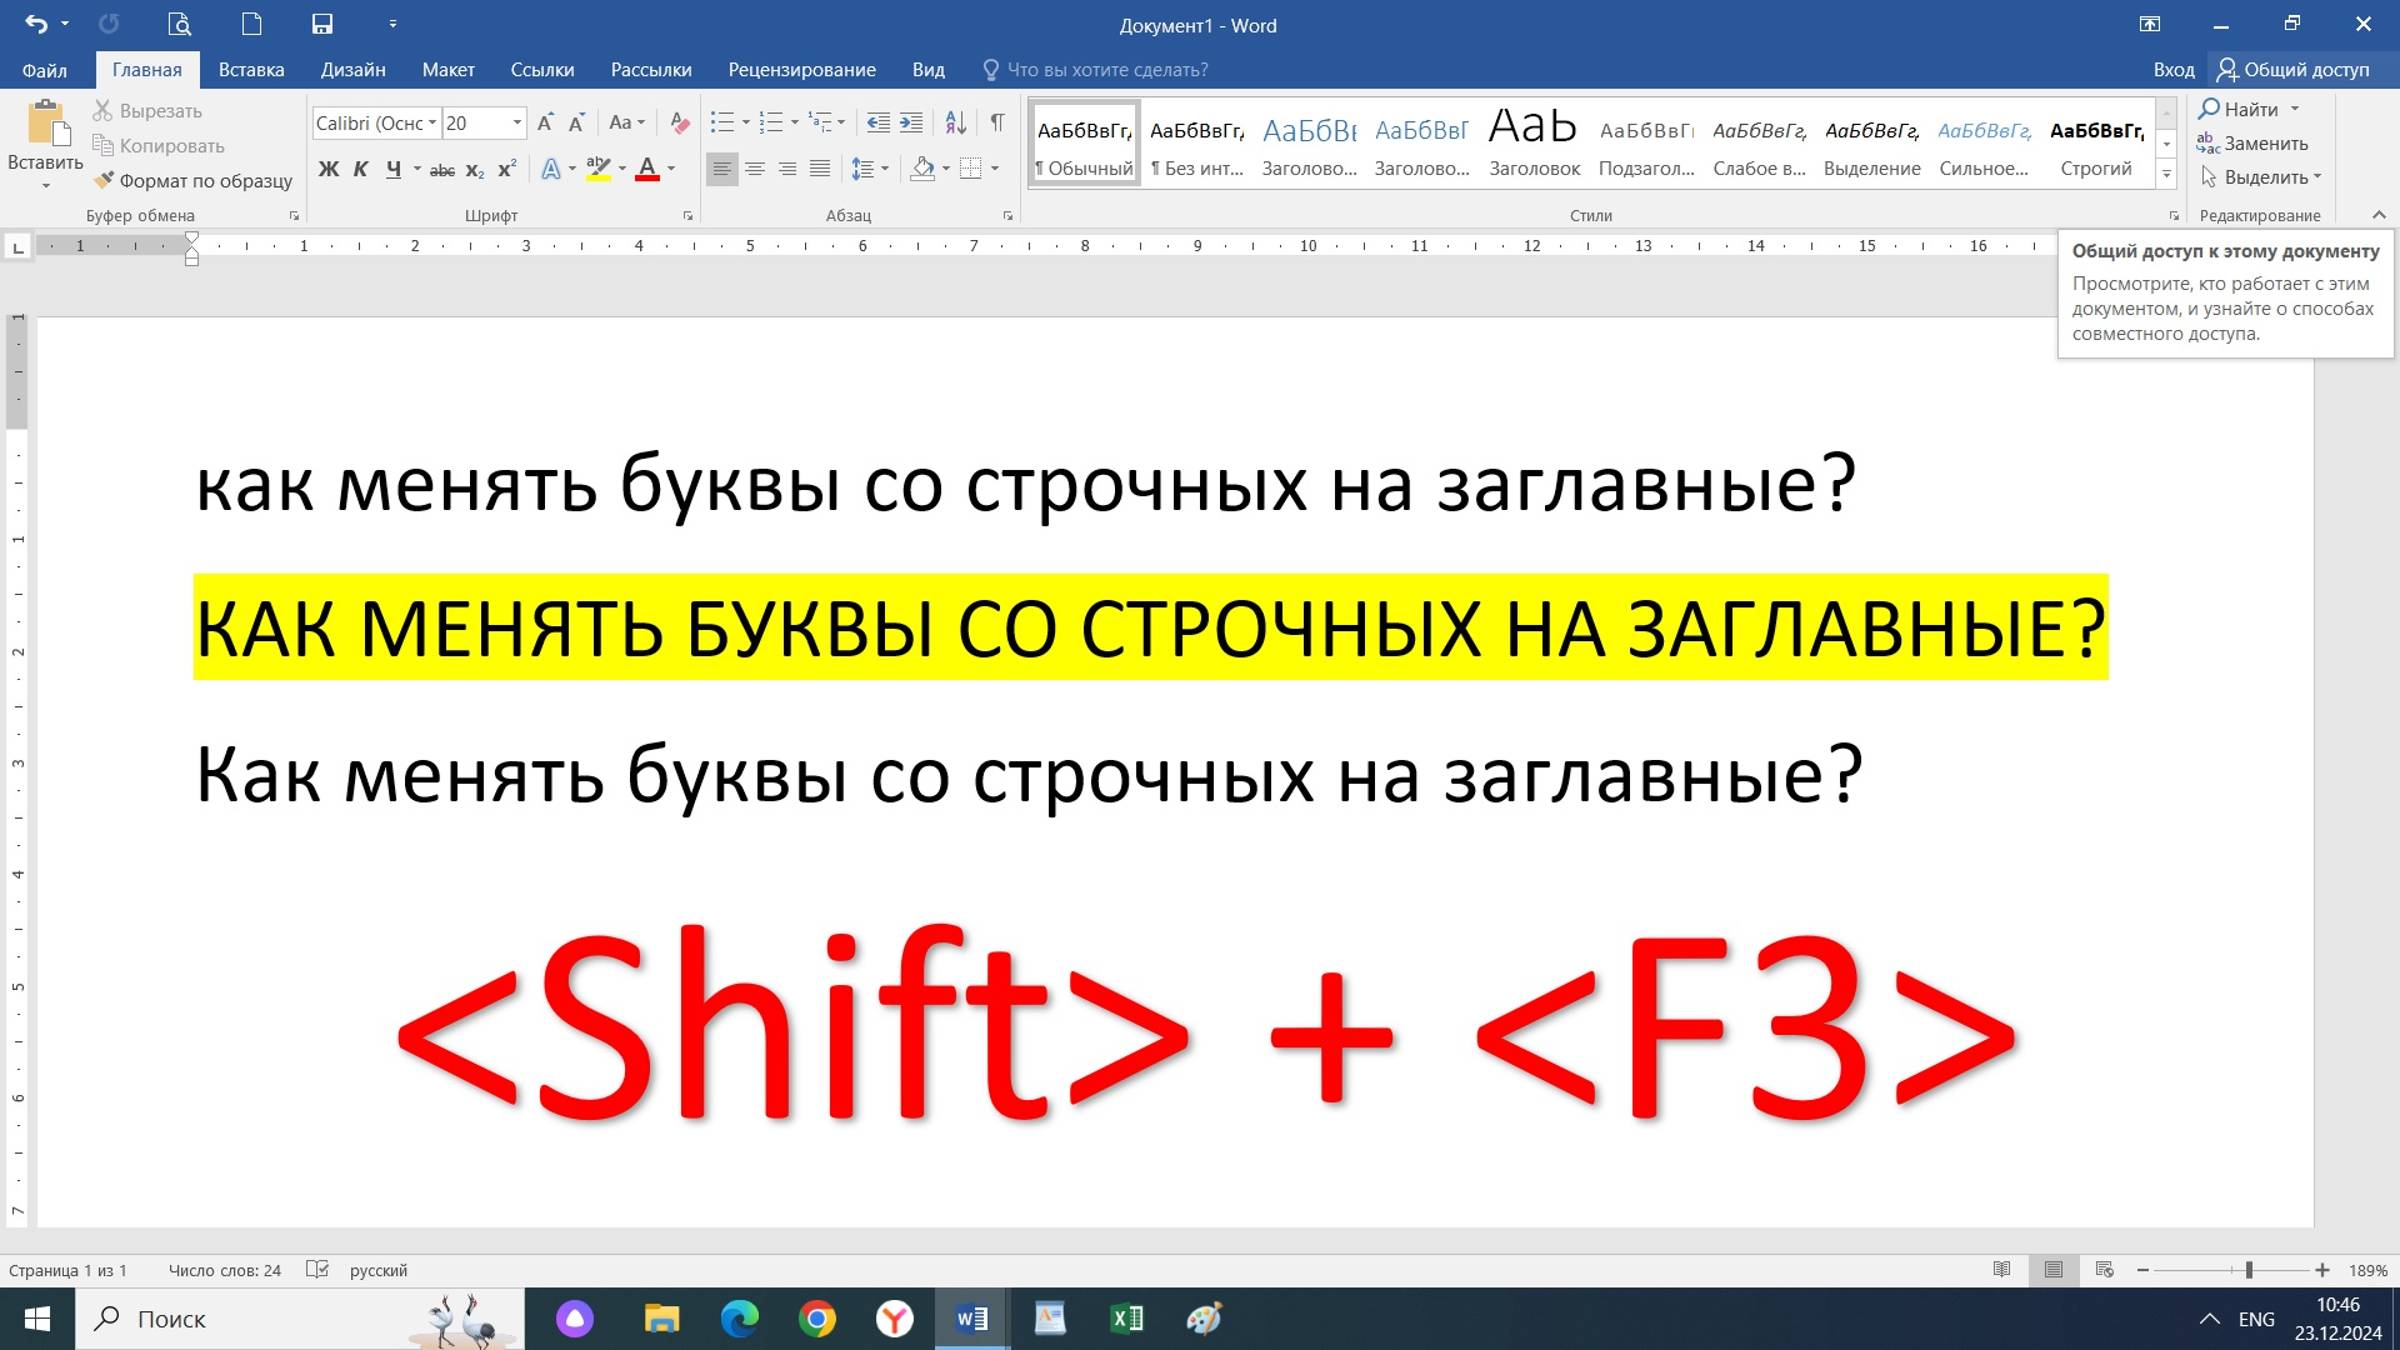Click the strikethrough abc icon

point(442,170)
